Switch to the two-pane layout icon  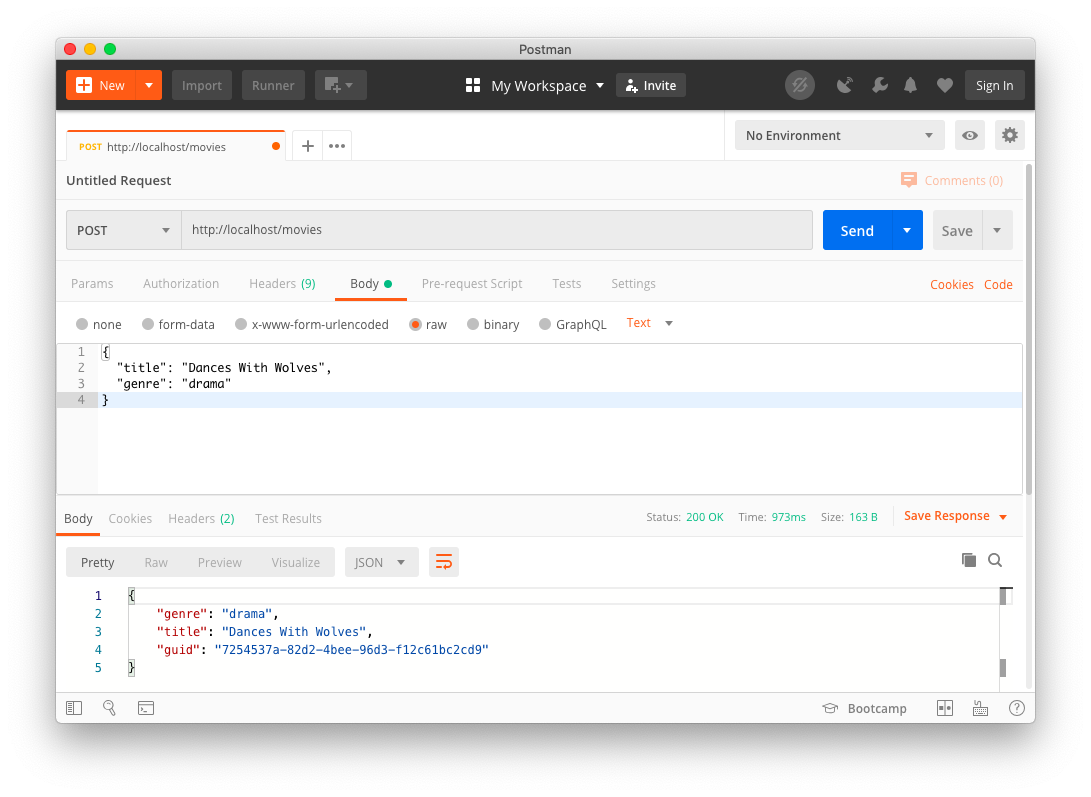(944, 708)
